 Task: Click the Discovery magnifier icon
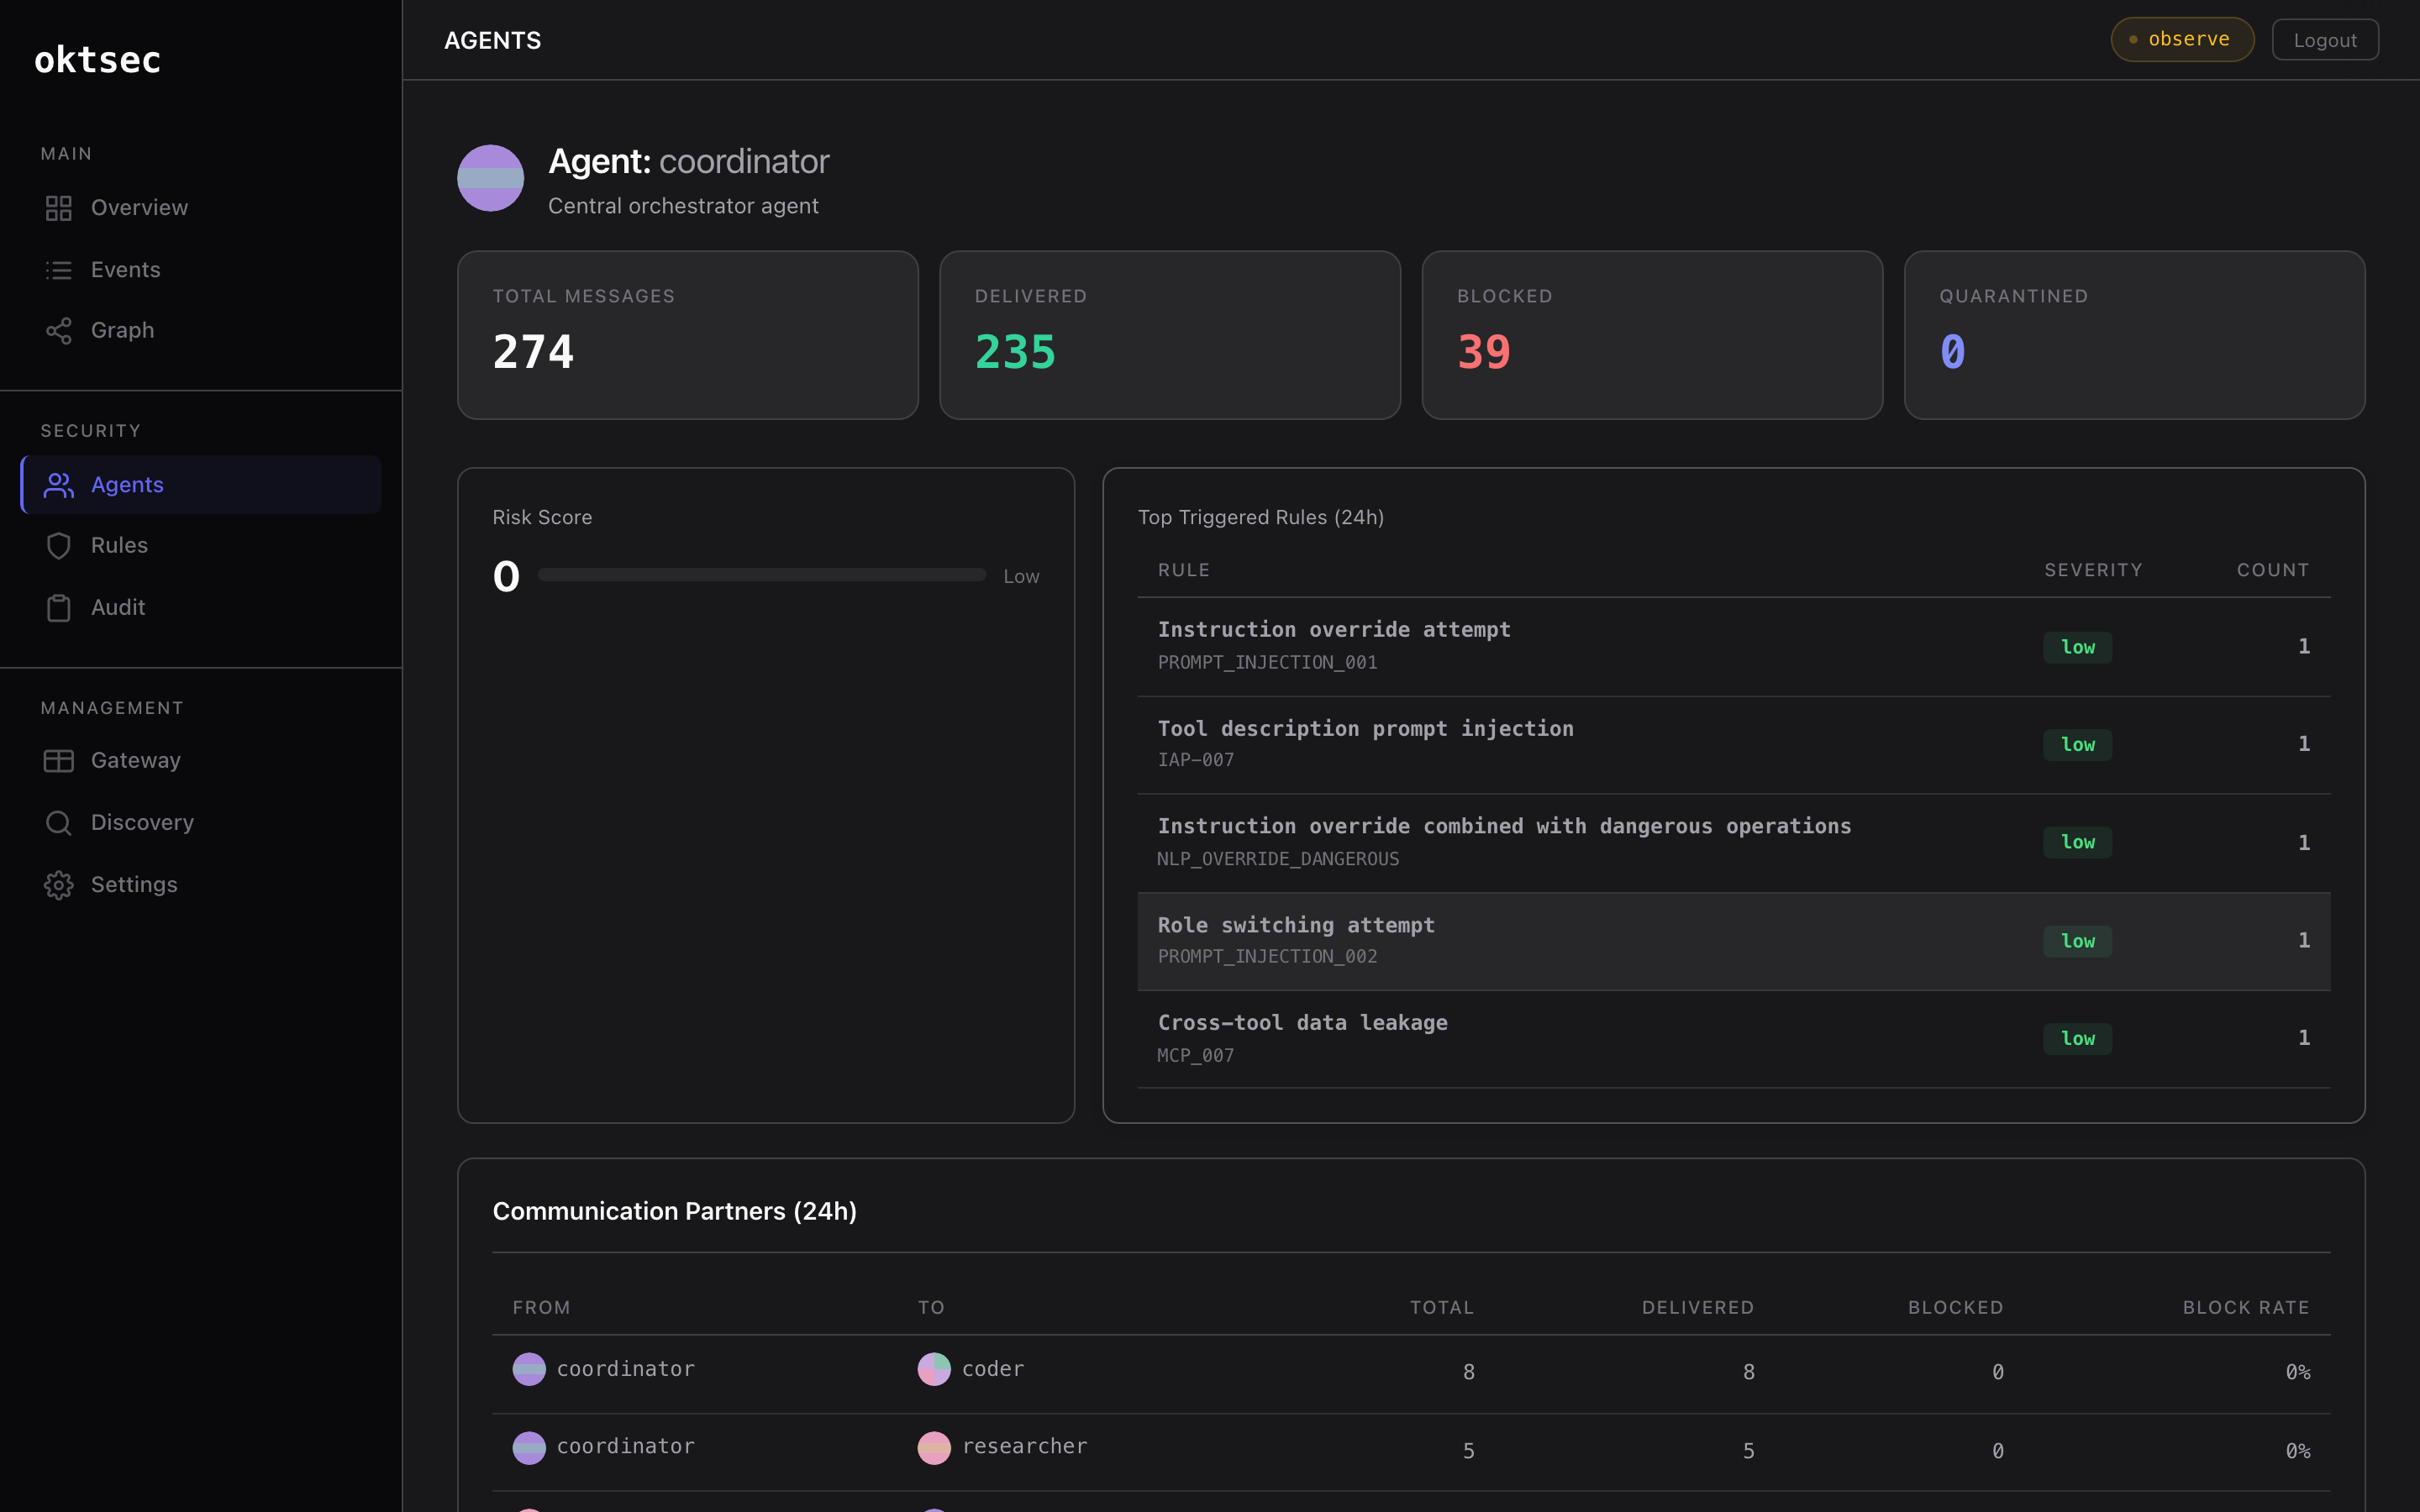click(x=58, y=823)
